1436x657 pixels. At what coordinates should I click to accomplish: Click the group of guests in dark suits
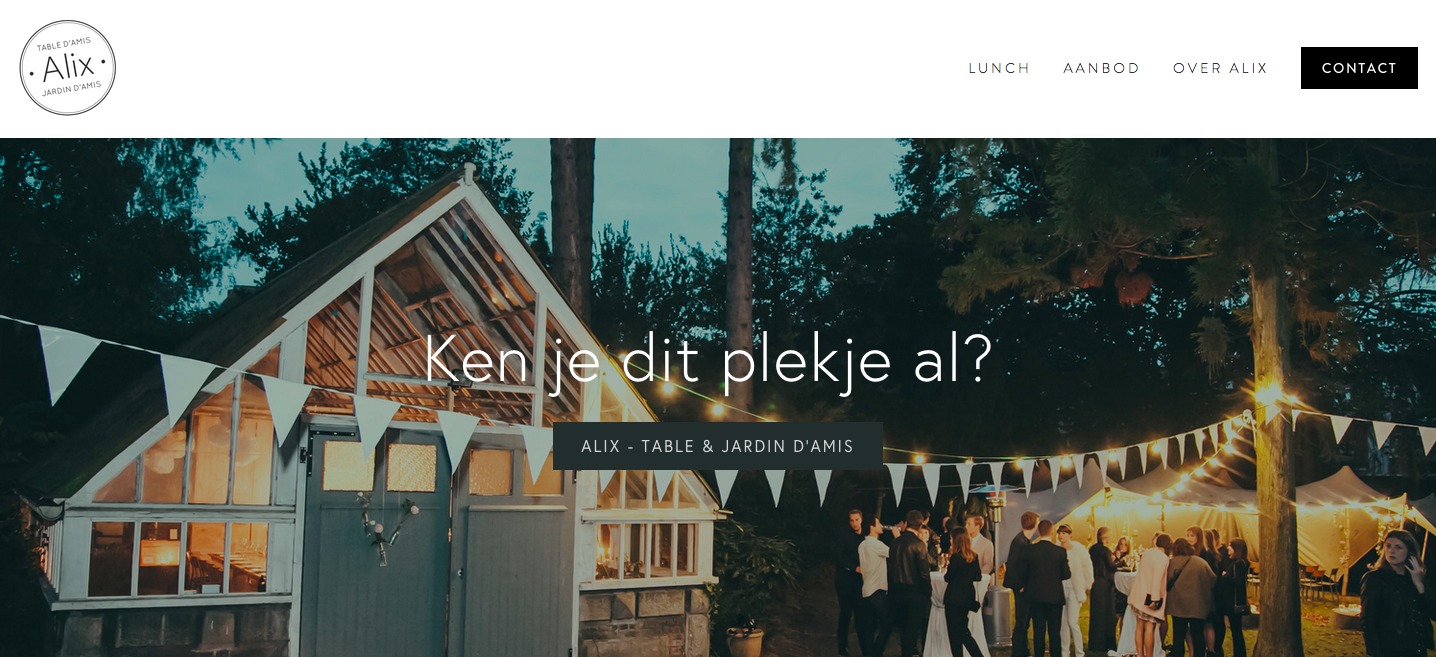1038,584
